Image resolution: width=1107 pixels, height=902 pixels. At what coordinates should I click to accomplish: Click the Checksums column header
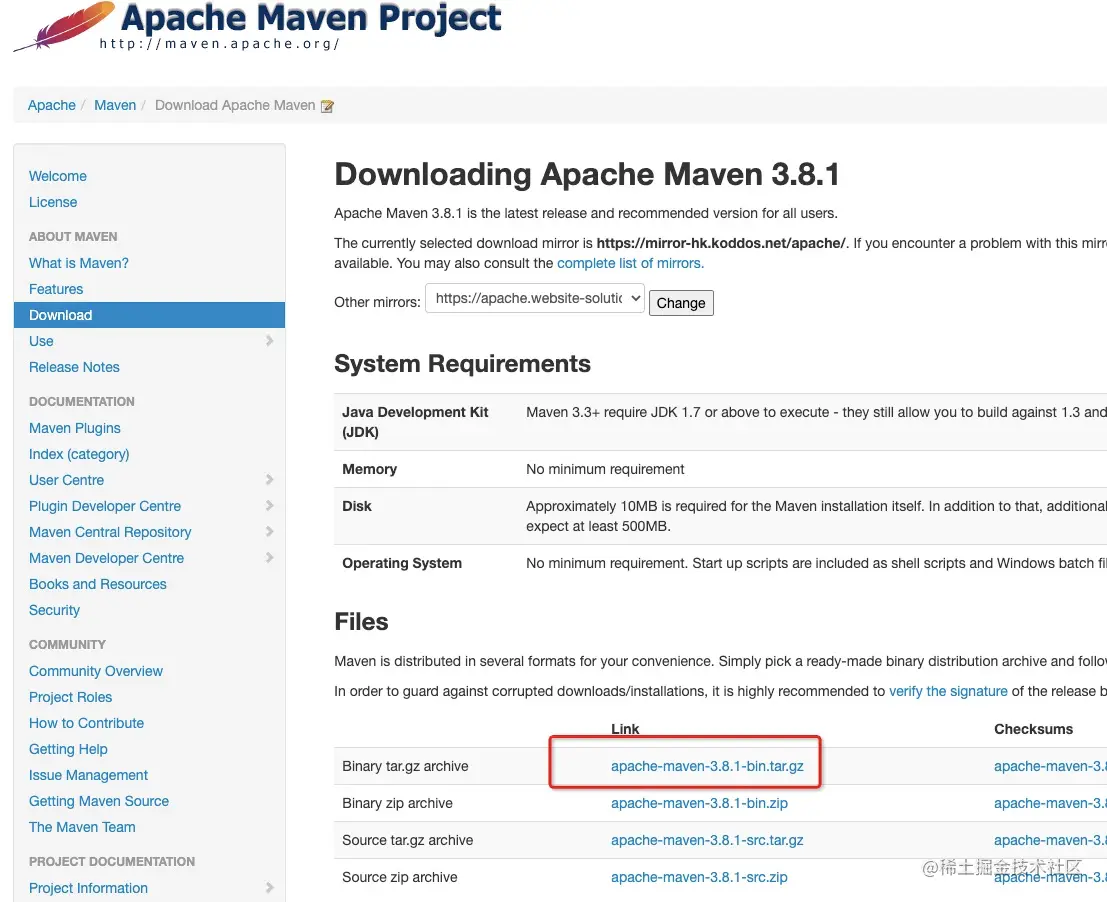1034,729
